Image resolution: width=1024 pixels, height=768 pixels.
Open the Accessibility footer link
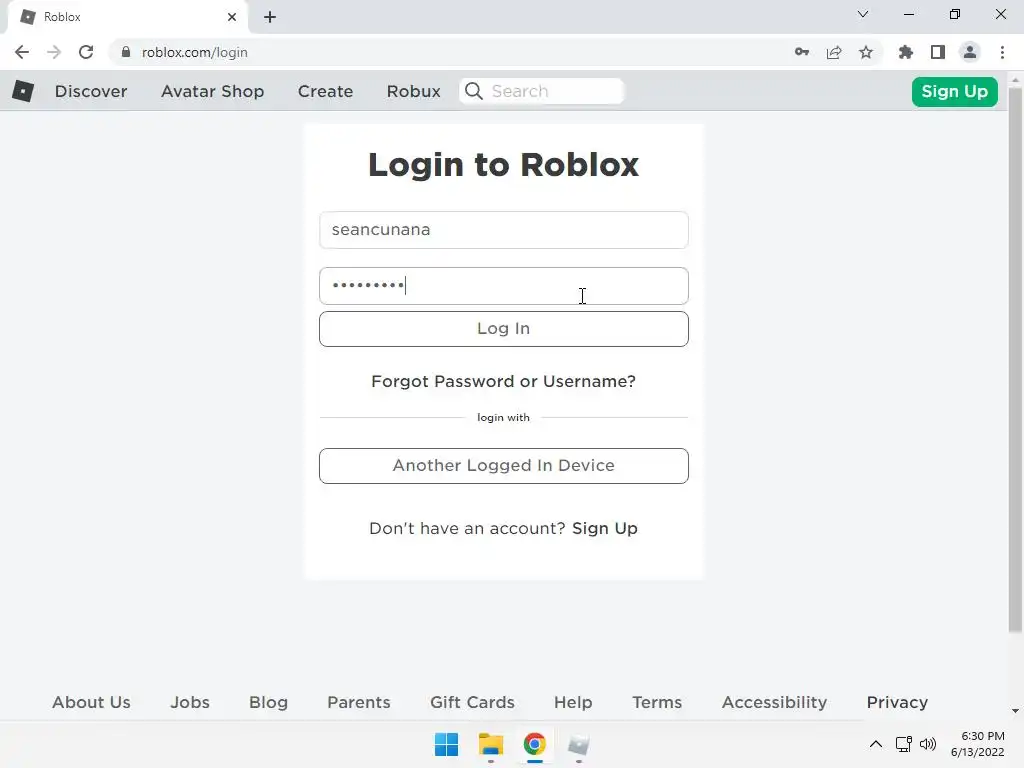[x=775, y=702]
